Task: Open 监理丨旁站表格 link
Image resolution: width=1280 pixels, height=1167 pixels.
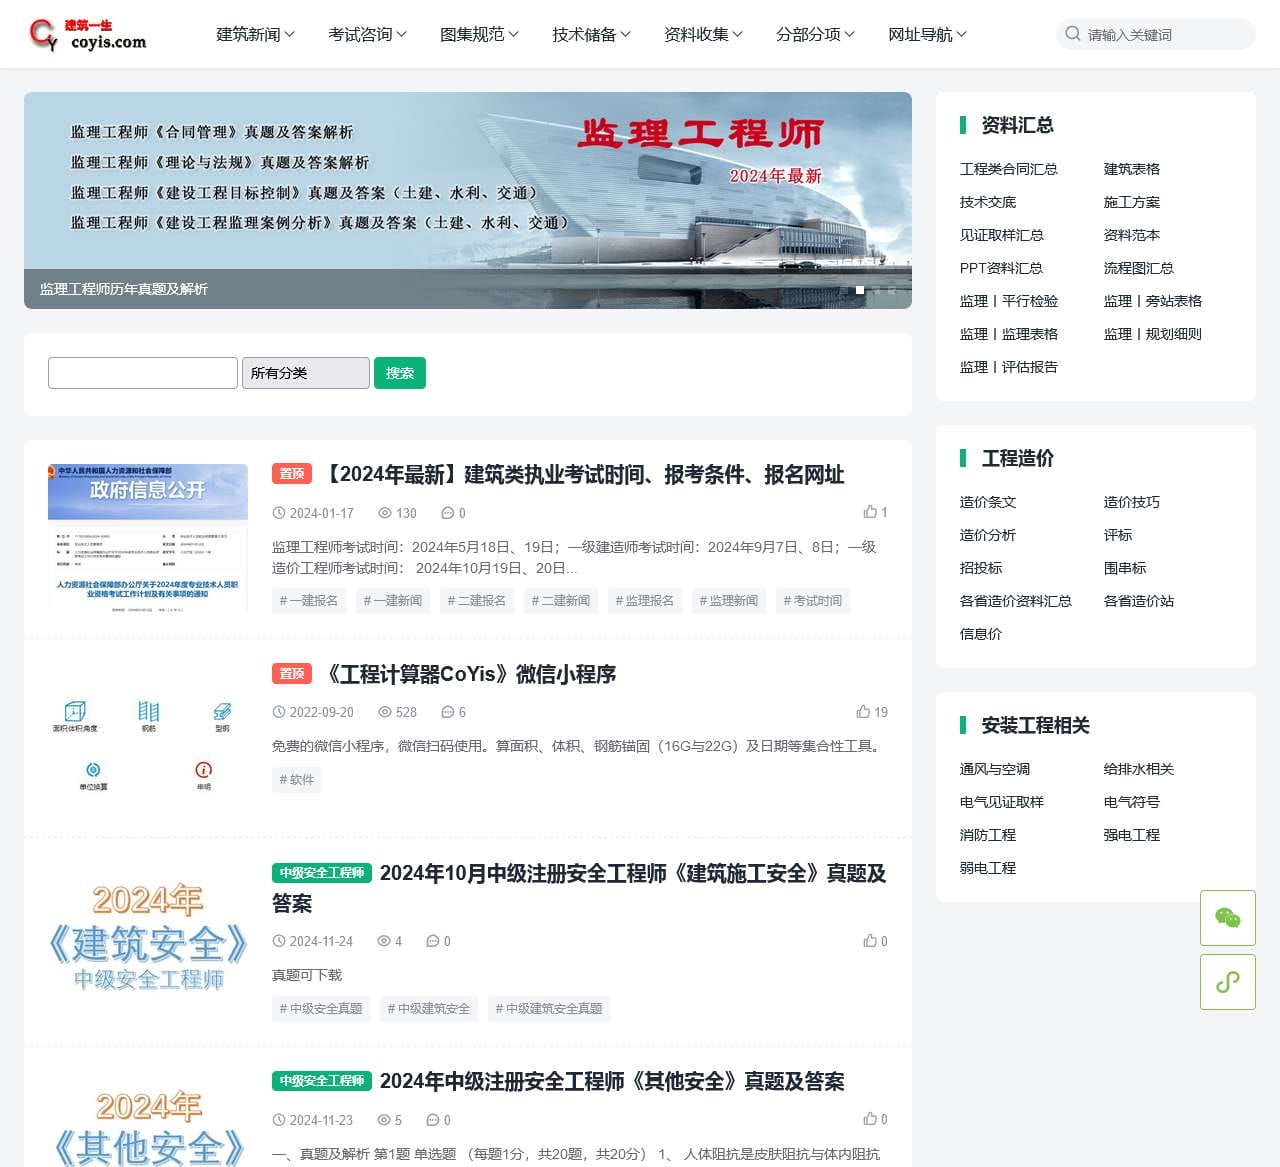Action: pos(1153,301)
